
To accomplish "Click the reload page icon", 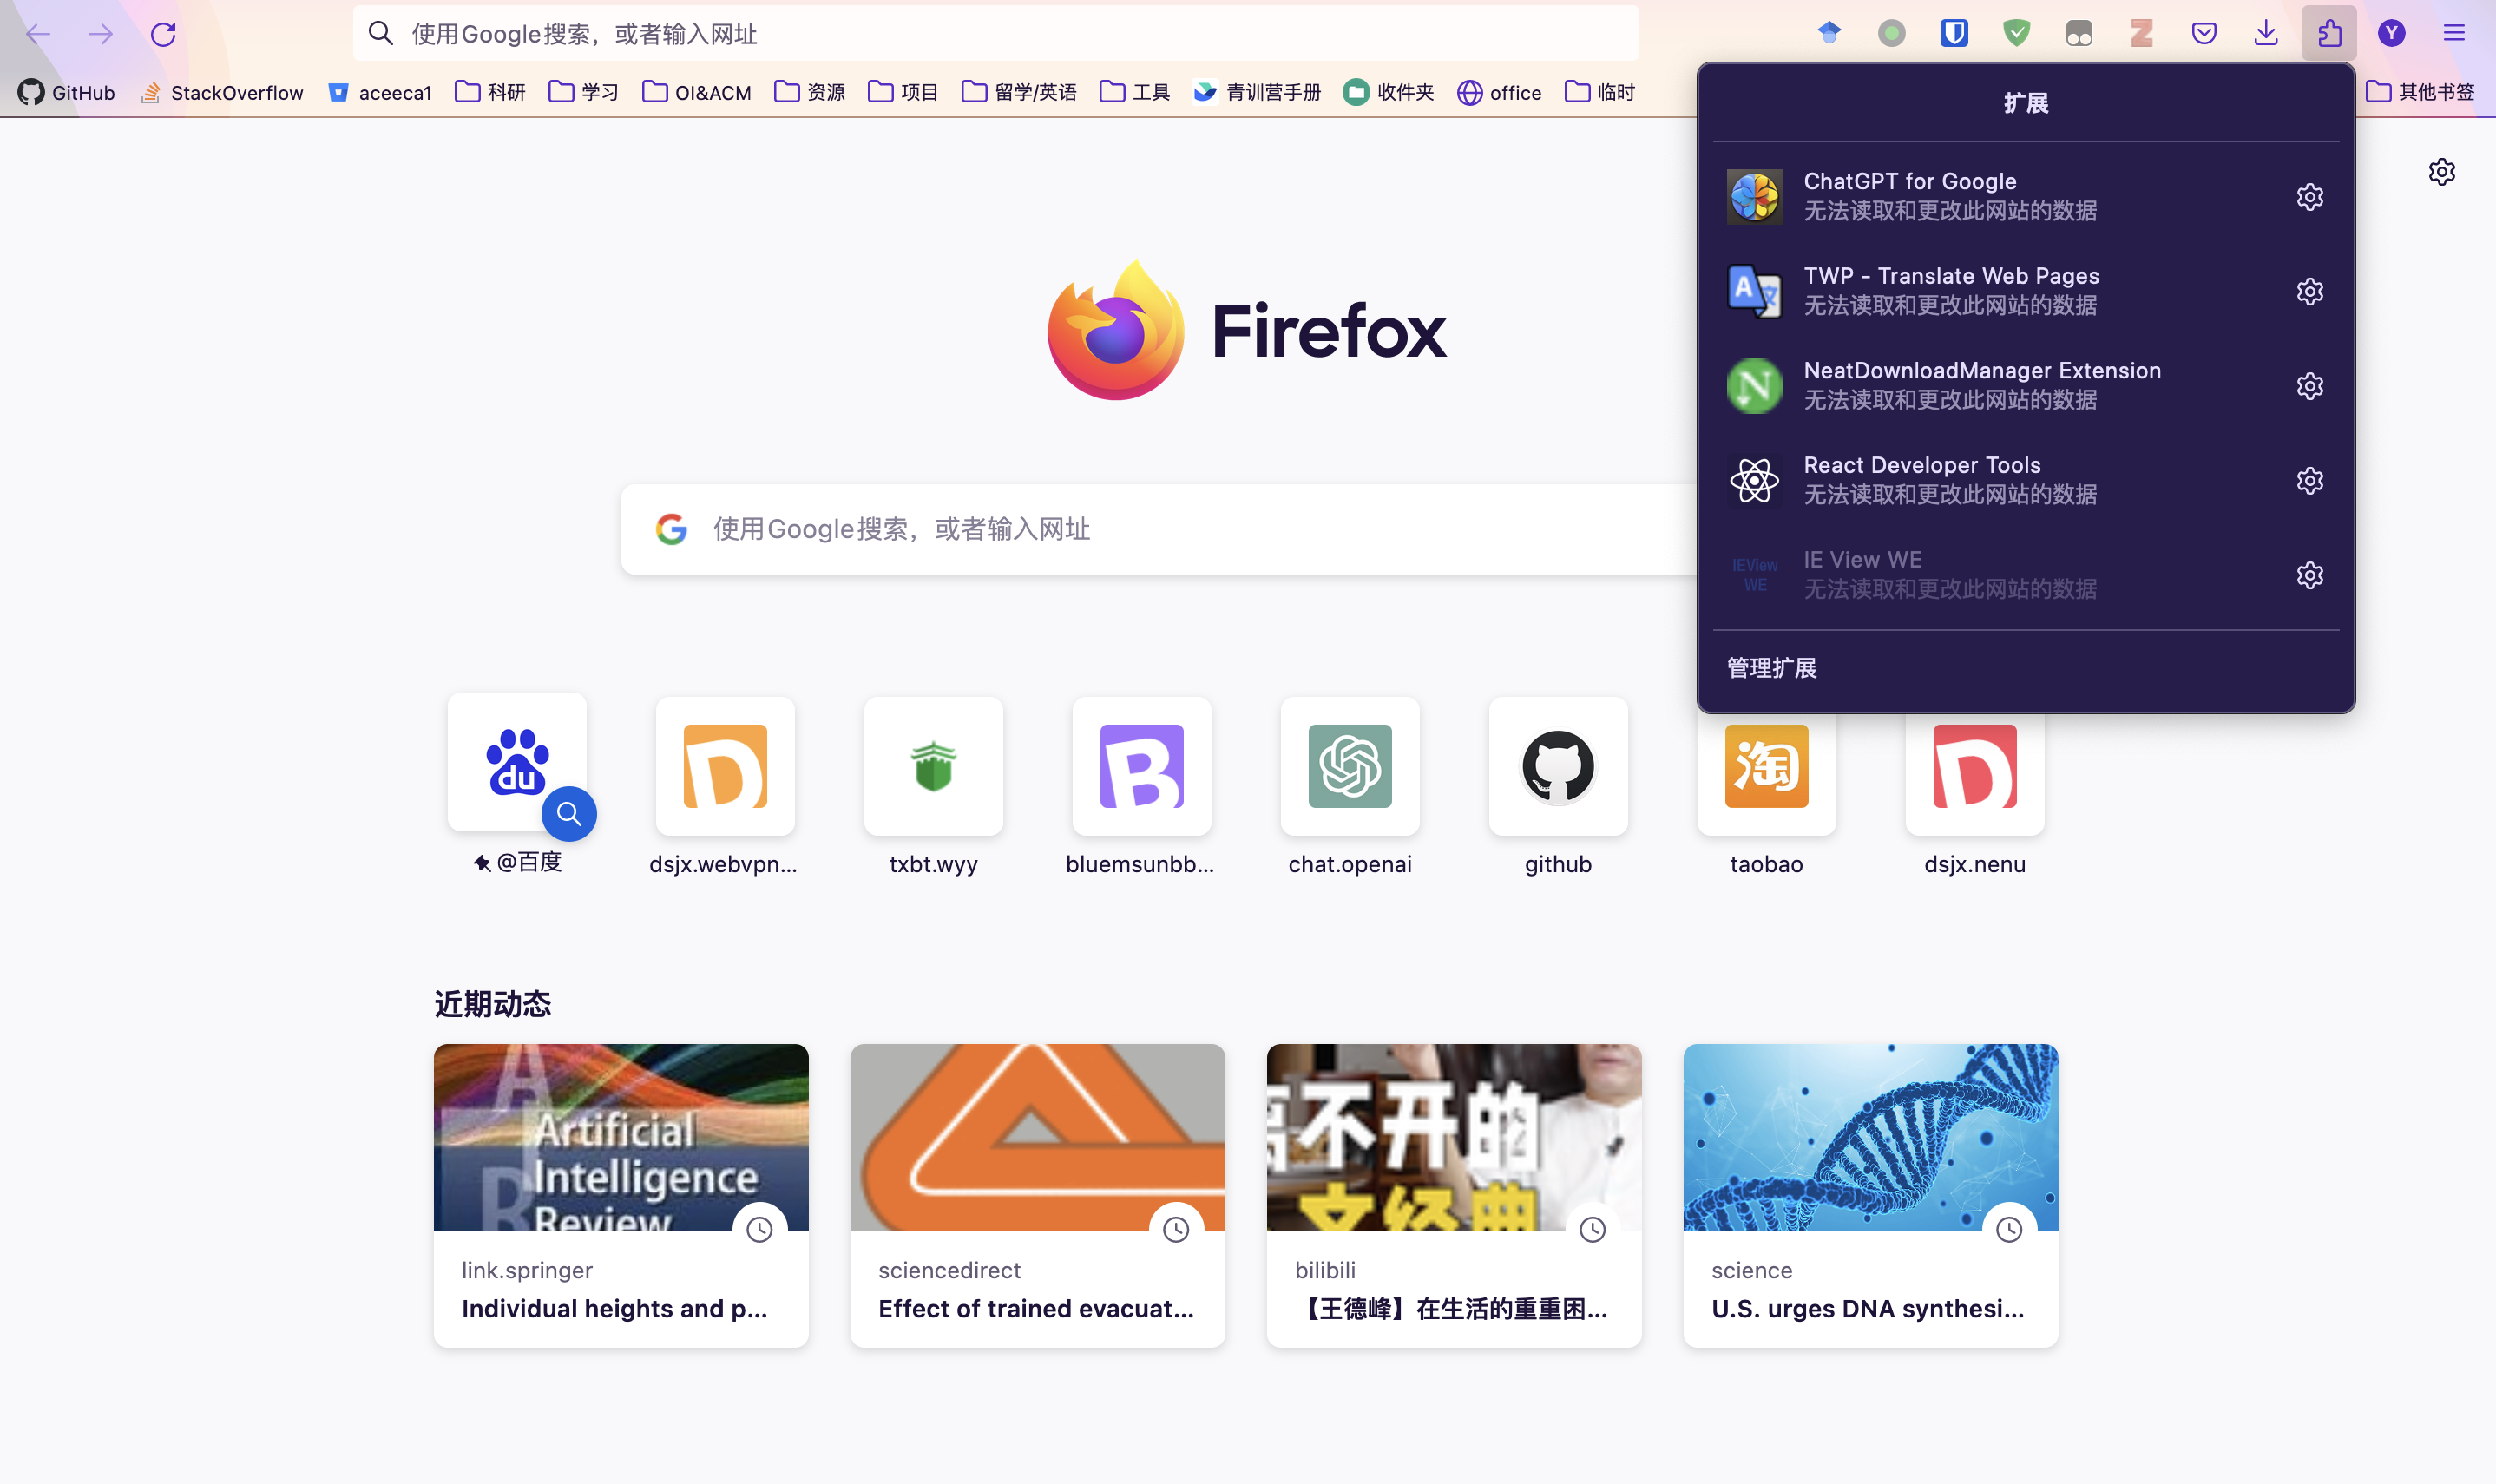I will [x=163, y=34].
